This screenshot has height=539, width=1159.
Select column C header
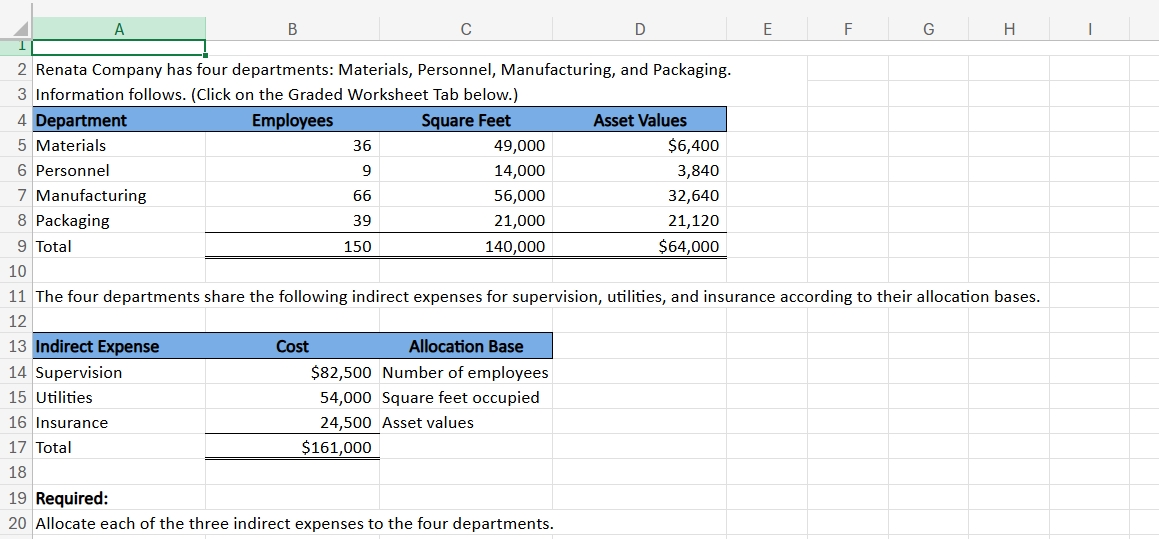pos(466,29)
